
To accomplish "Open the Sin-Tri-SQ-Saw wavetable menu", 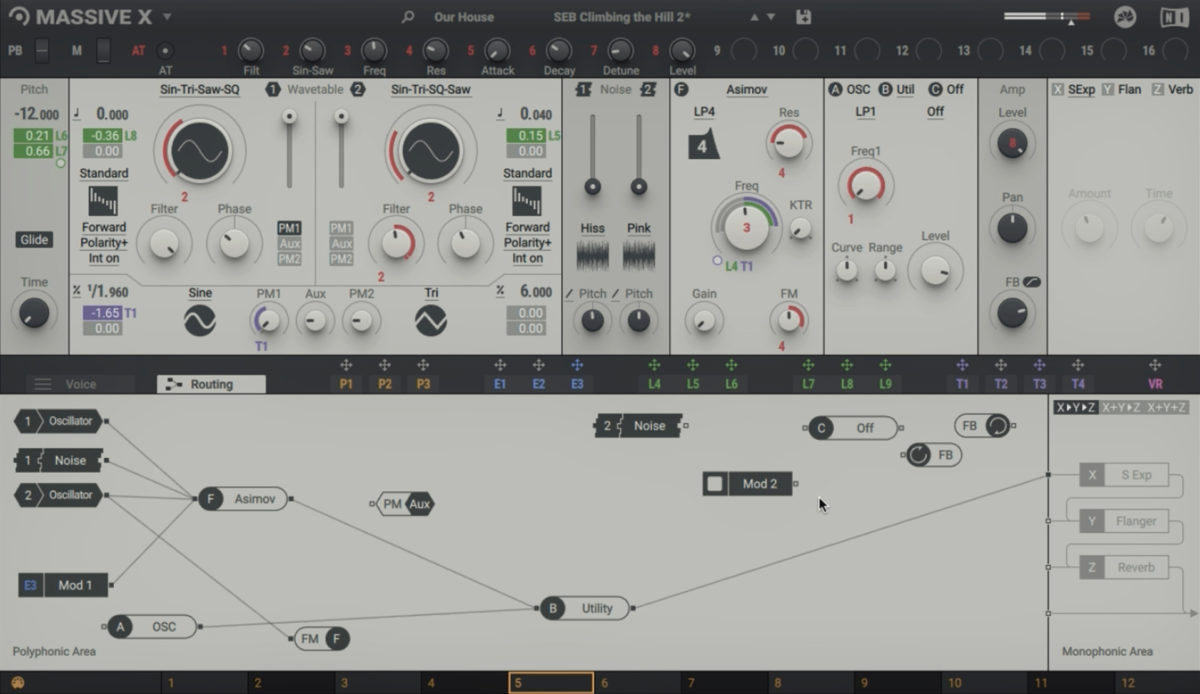I will 431,90.
